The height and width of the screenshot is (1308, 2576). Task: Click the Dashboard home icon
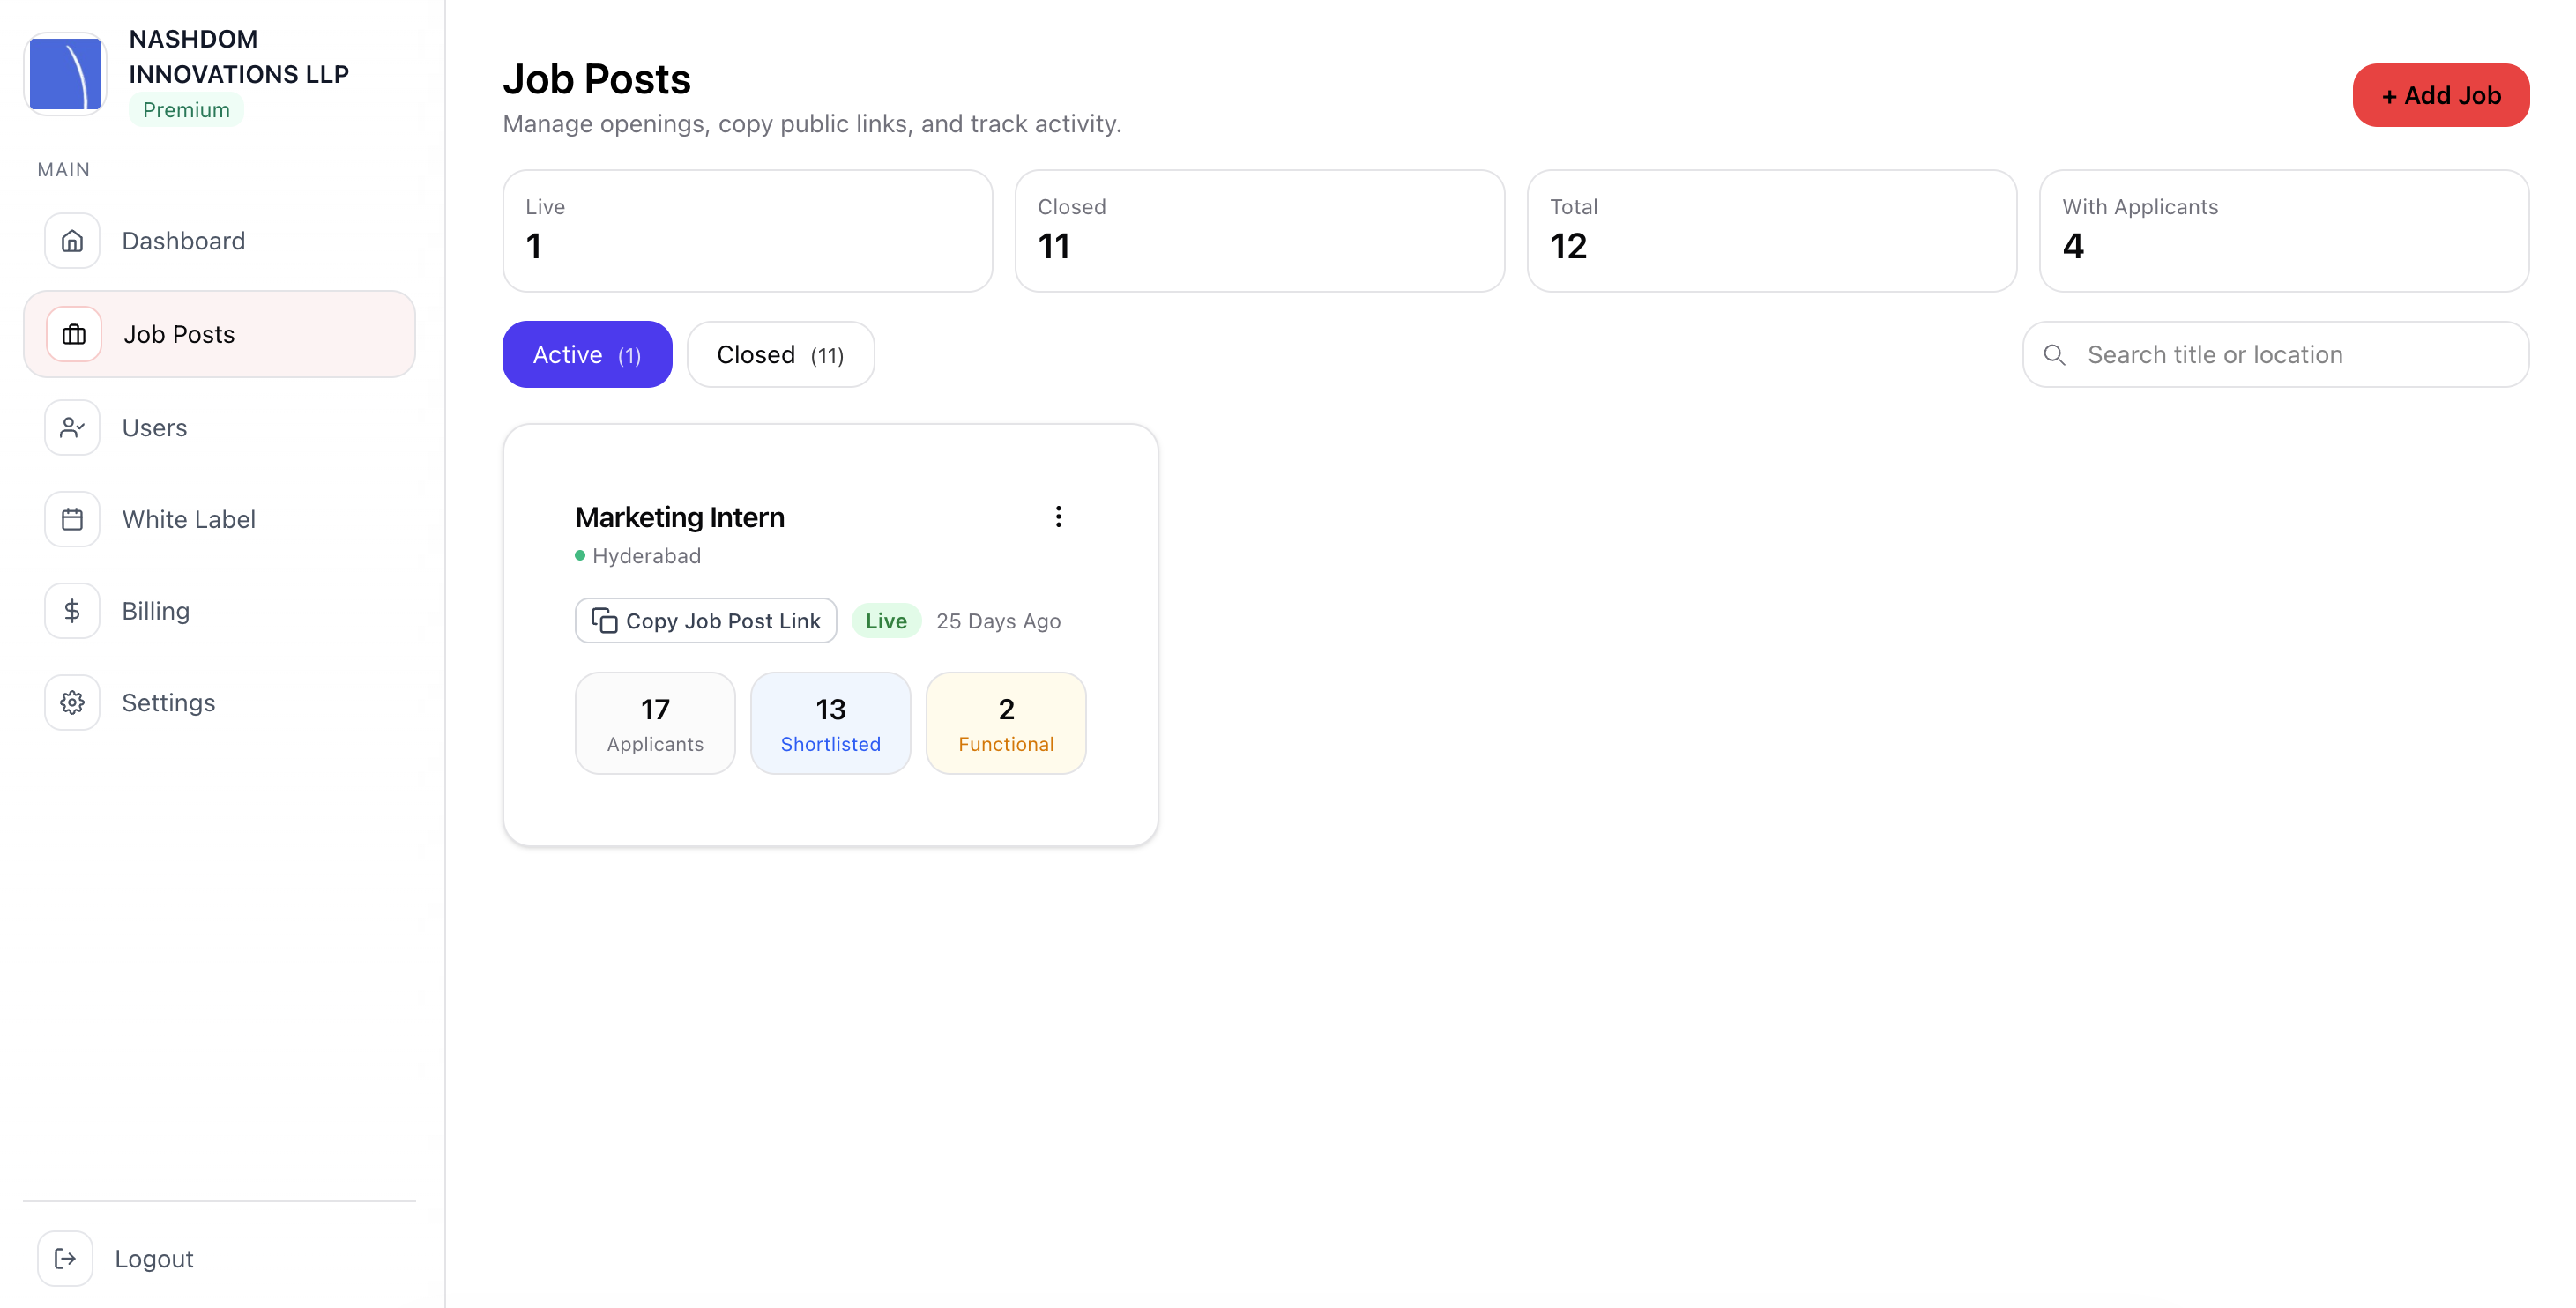coord(72,241)
